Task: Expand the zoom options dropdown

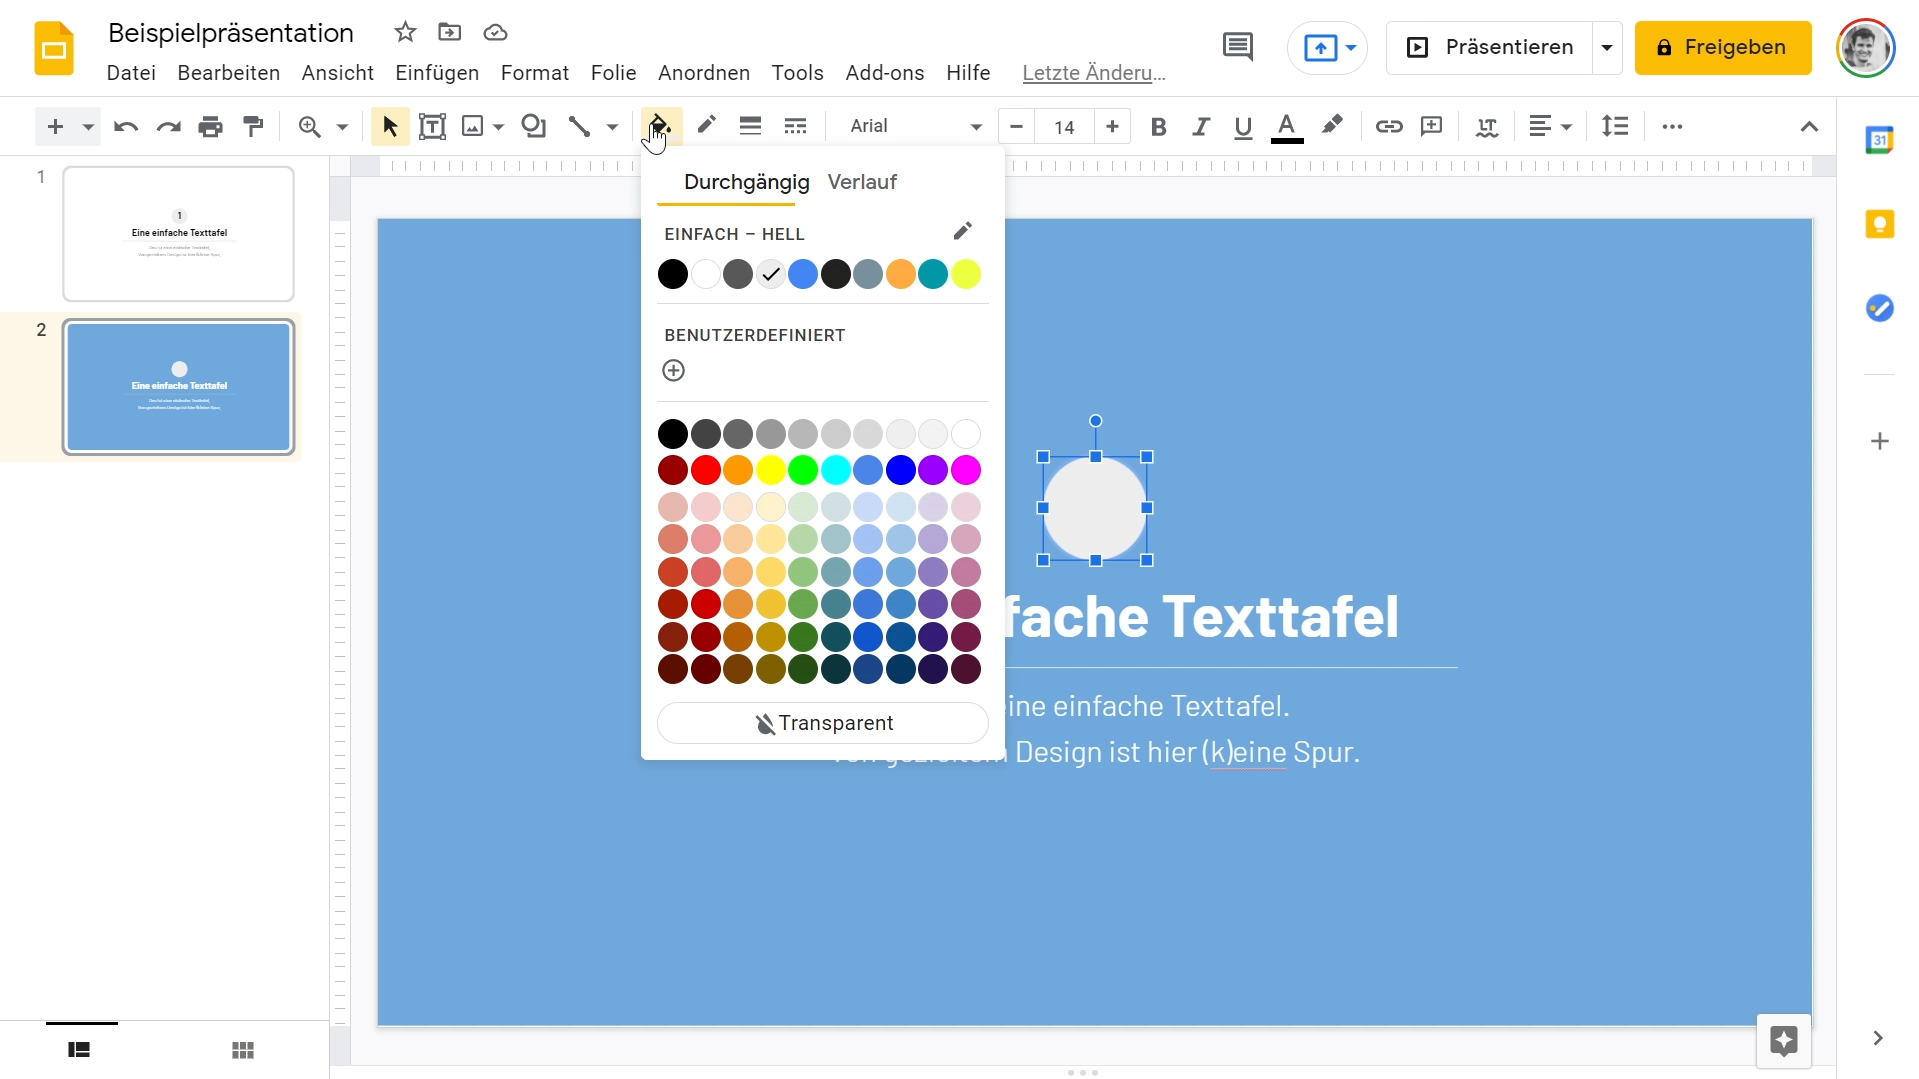Action: click(342, 126)
